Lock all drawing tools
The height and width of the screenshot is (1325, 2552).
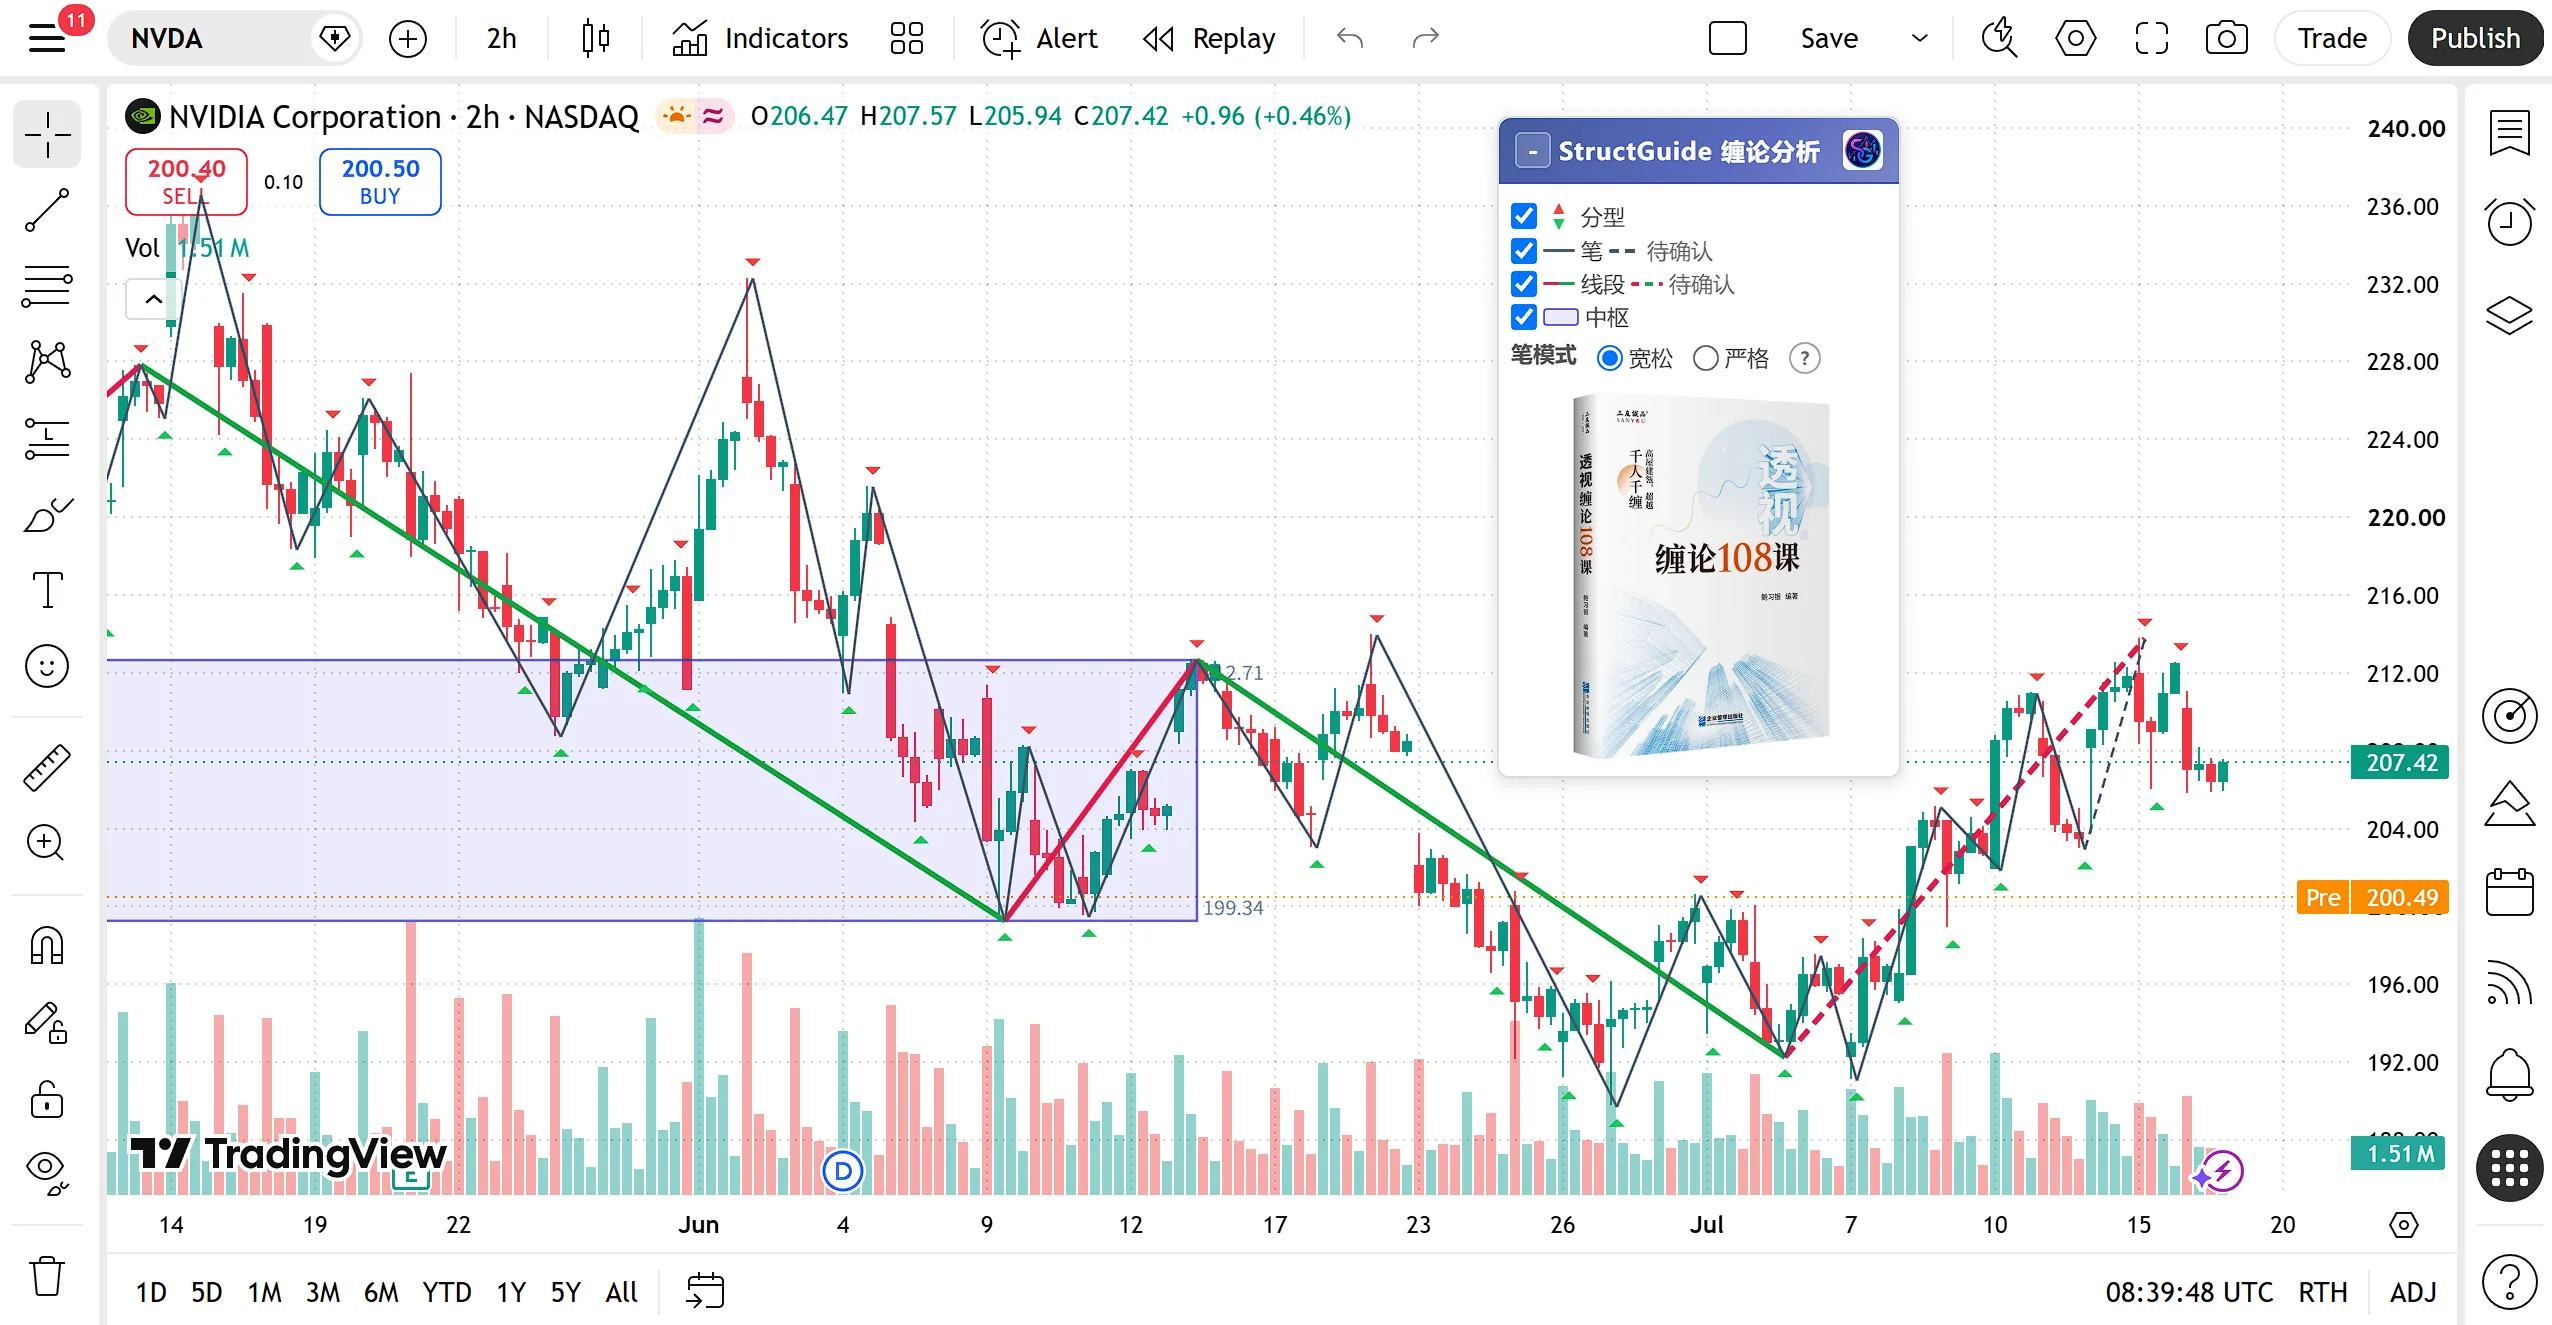(47, 1099)
